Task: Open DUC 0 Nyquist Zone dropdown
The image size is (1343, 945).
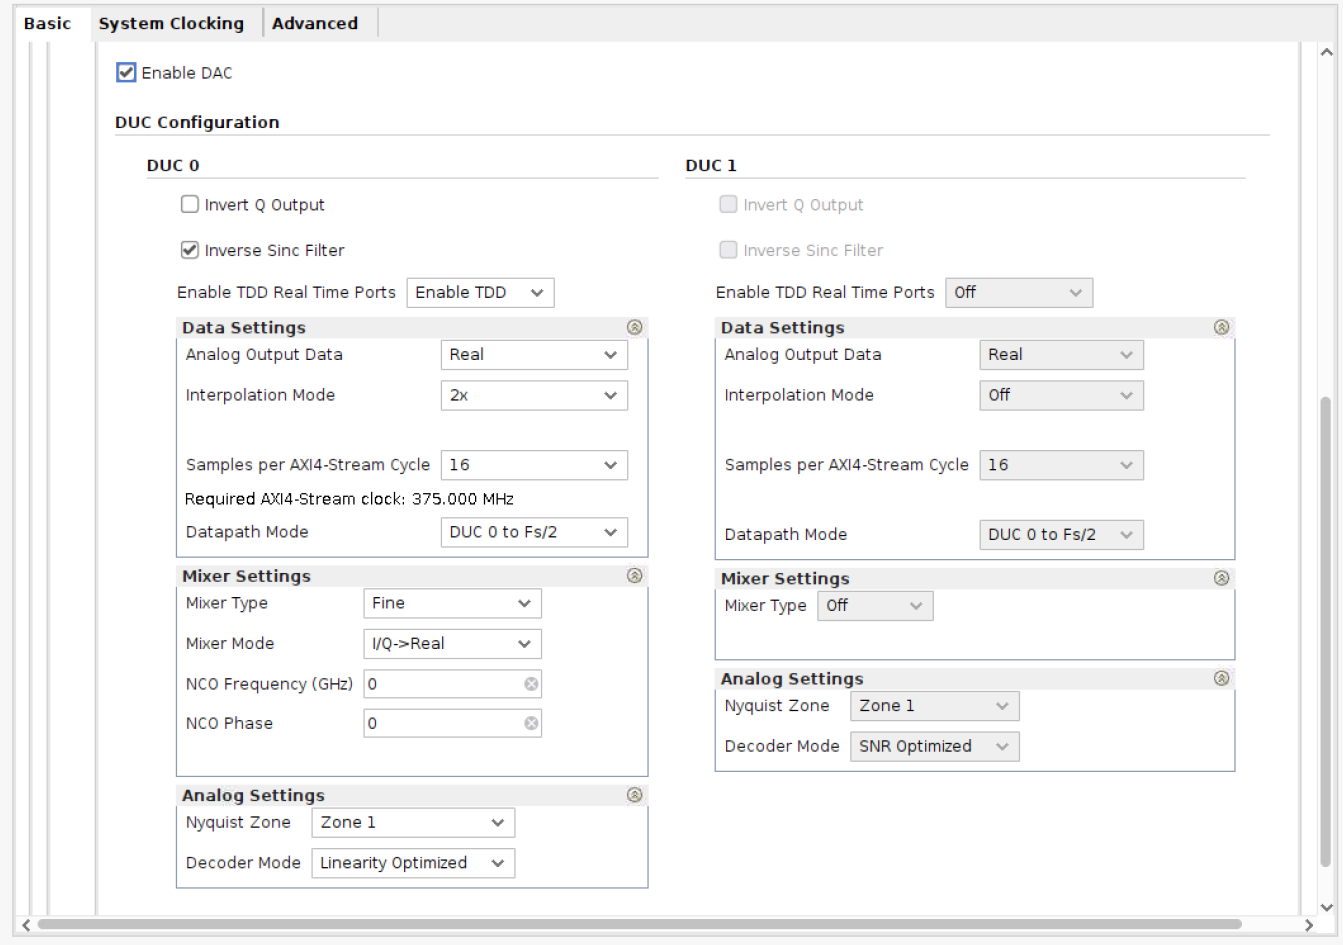Action: pyautogui.click(x=413, y=822)
